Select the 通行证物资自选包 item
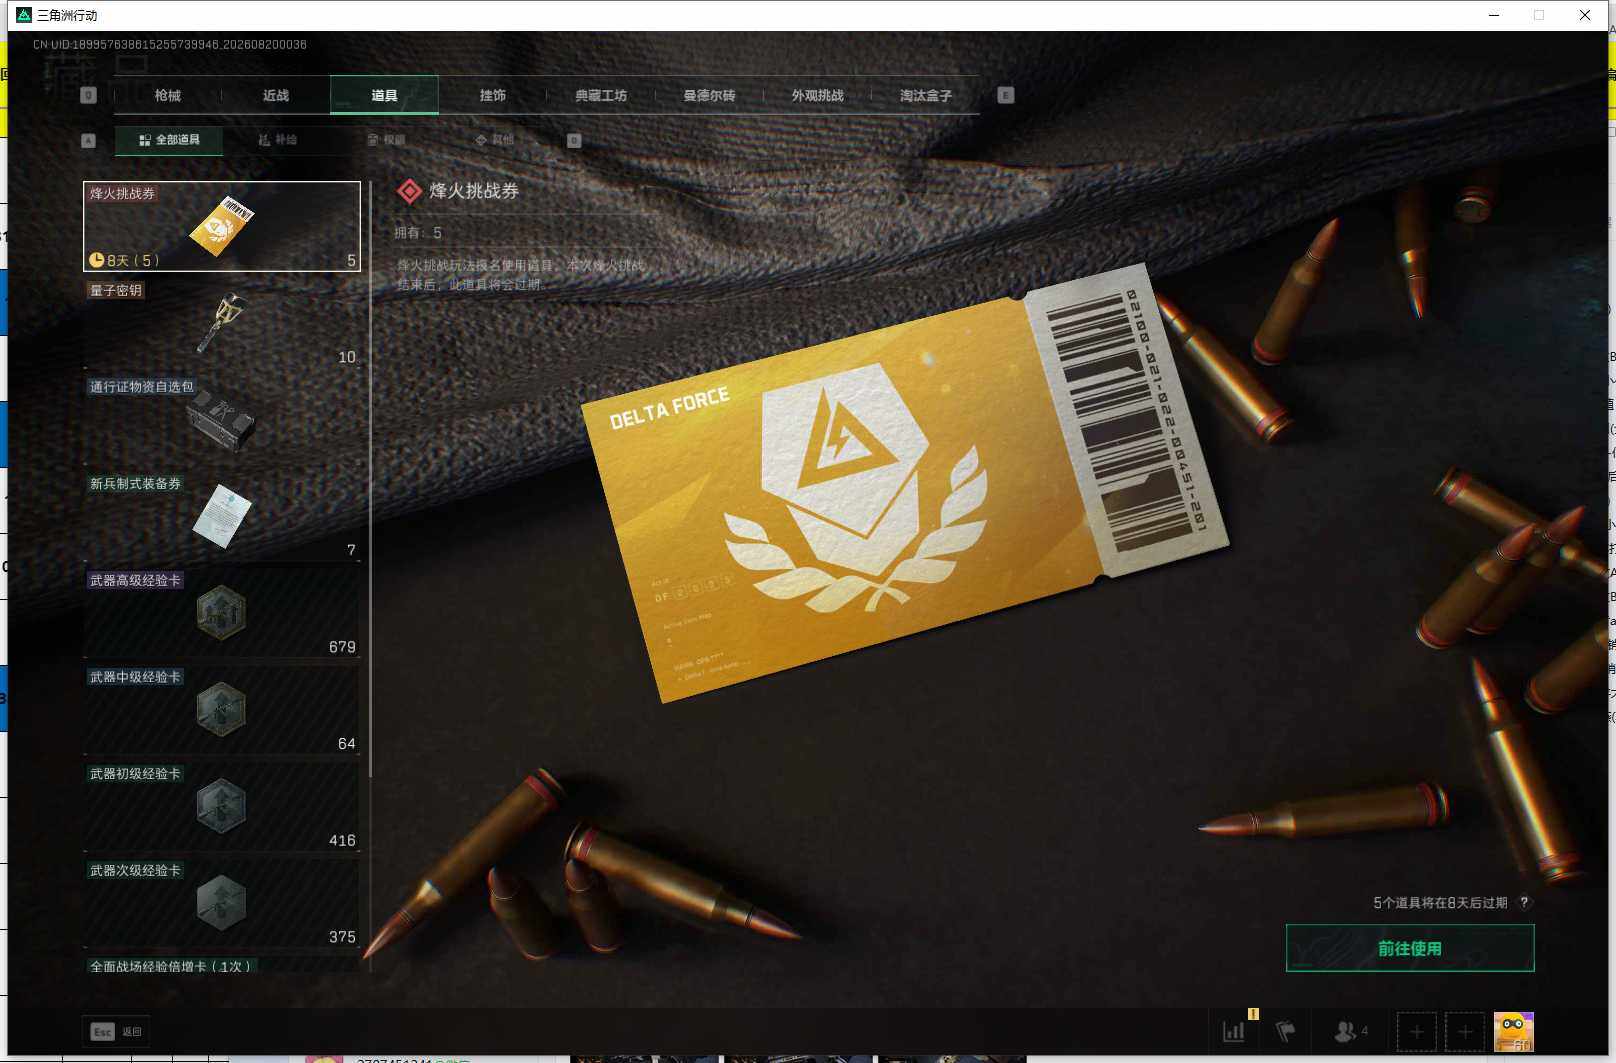Viewport: 1616px width, 1063px height. point(222,420)
